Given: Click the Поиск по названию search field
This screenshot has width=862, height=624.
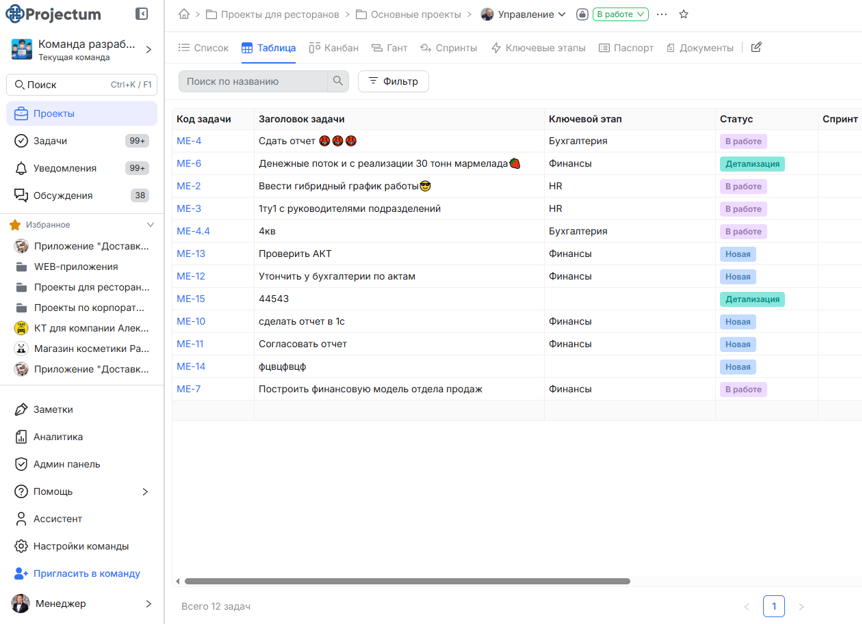Looking at the screenshot, I should tap(253, 81).
